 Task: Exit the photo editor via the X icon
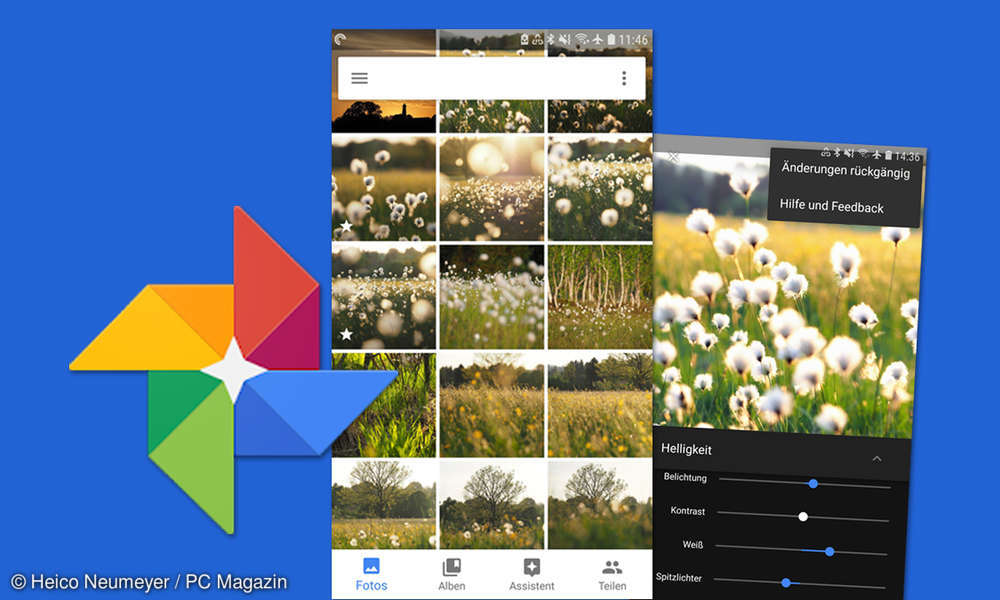coord(676,158)
